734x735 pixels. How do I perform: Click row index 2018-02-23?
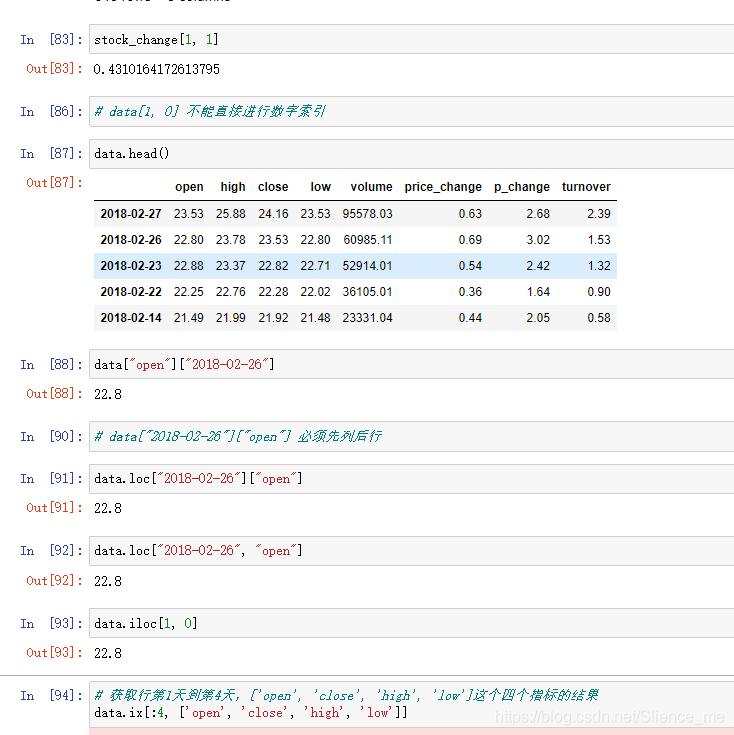coord(131,266)
